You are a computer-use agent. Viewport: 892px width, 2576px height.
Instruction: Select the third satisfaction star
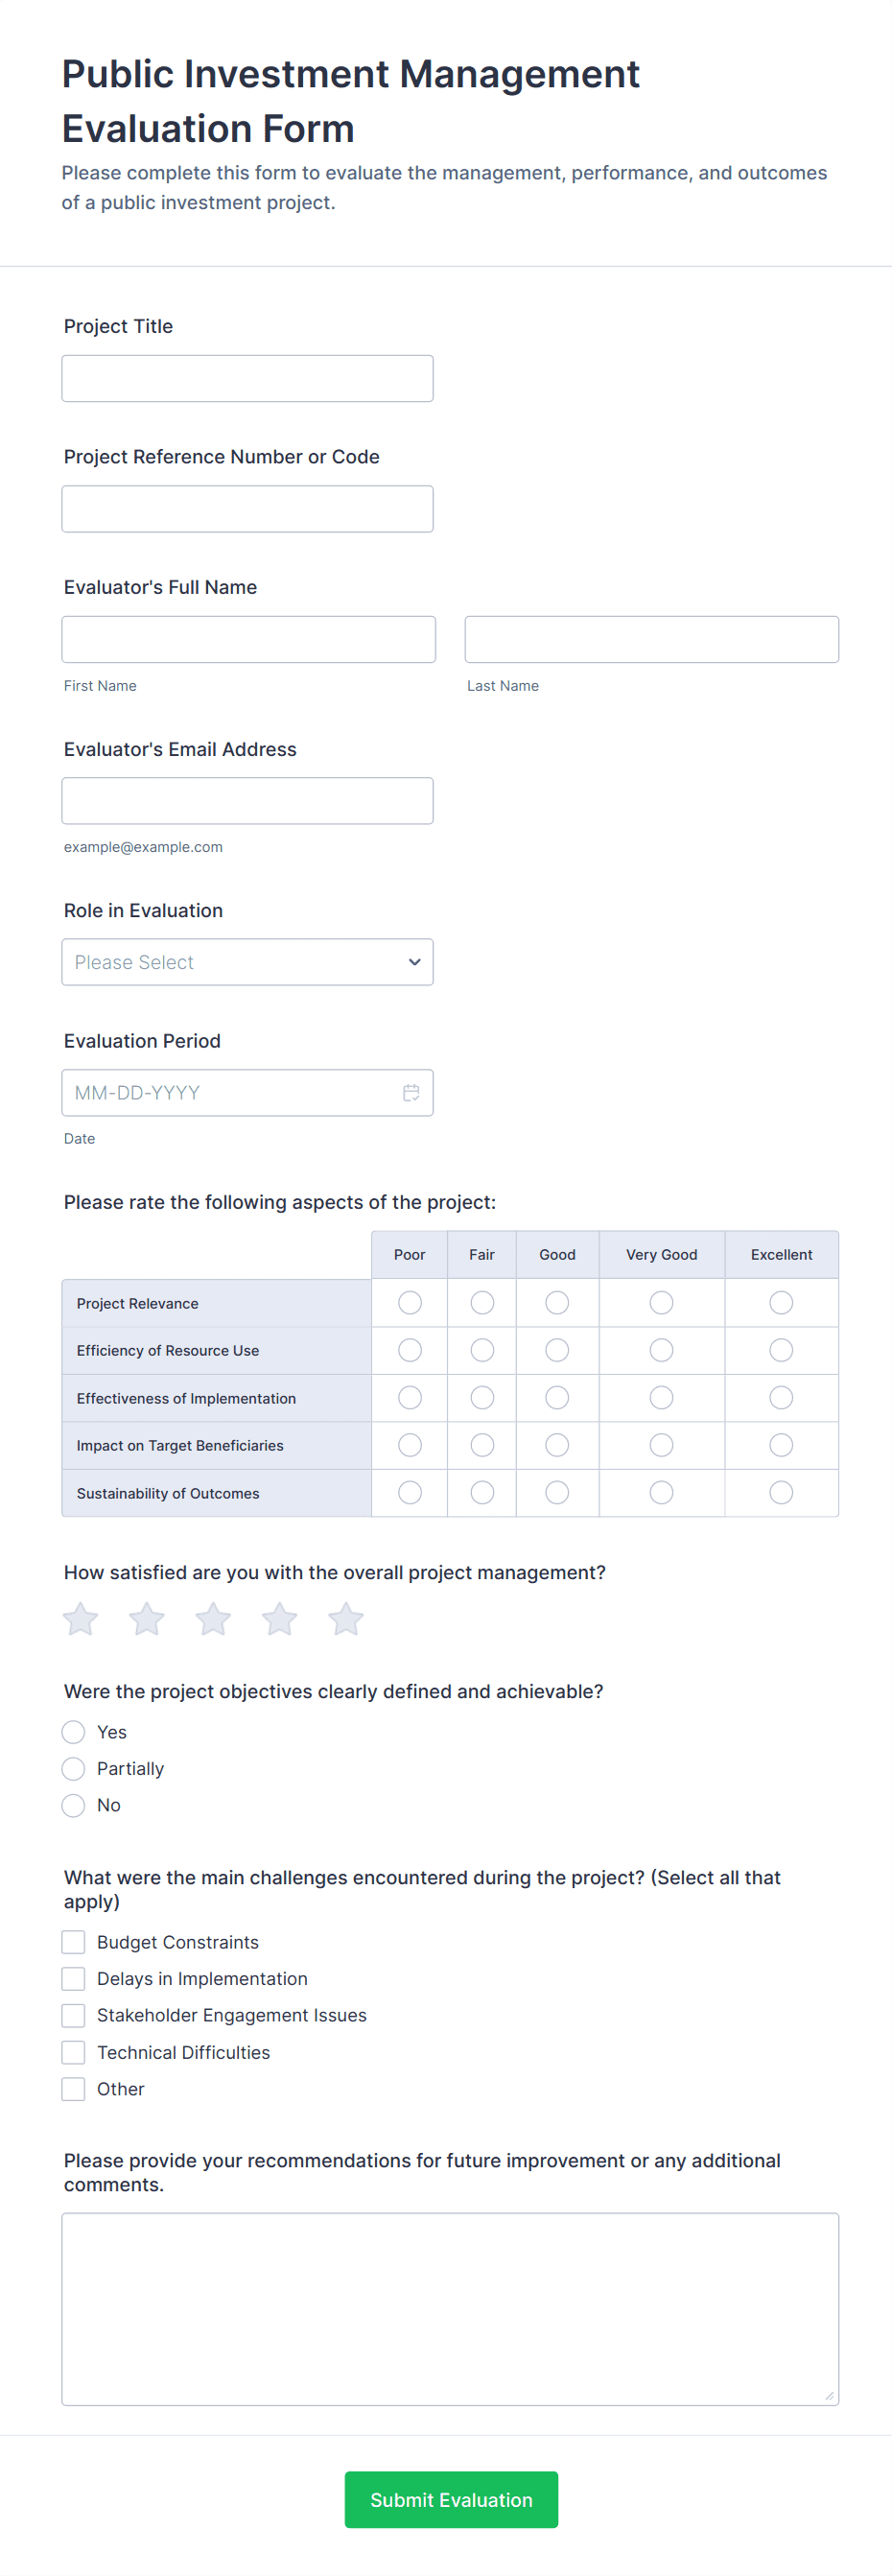[213, 1619]
